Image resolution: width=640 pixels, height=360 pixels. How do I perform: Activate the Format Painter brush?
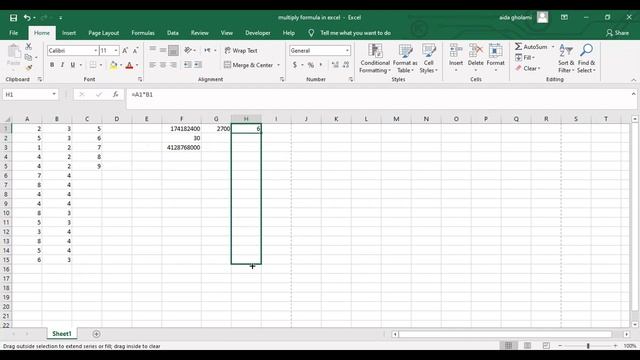[29, 67]
